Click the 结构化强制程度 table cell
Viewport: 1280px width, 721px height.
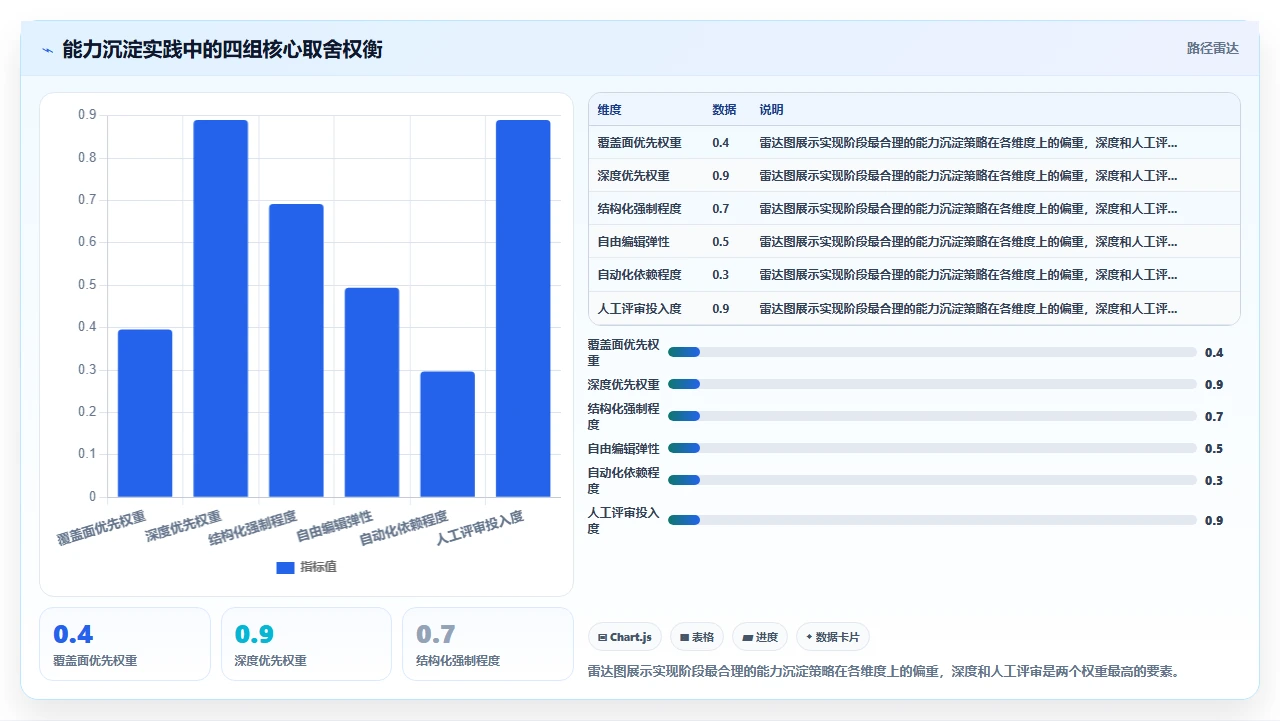pos(639,209)
